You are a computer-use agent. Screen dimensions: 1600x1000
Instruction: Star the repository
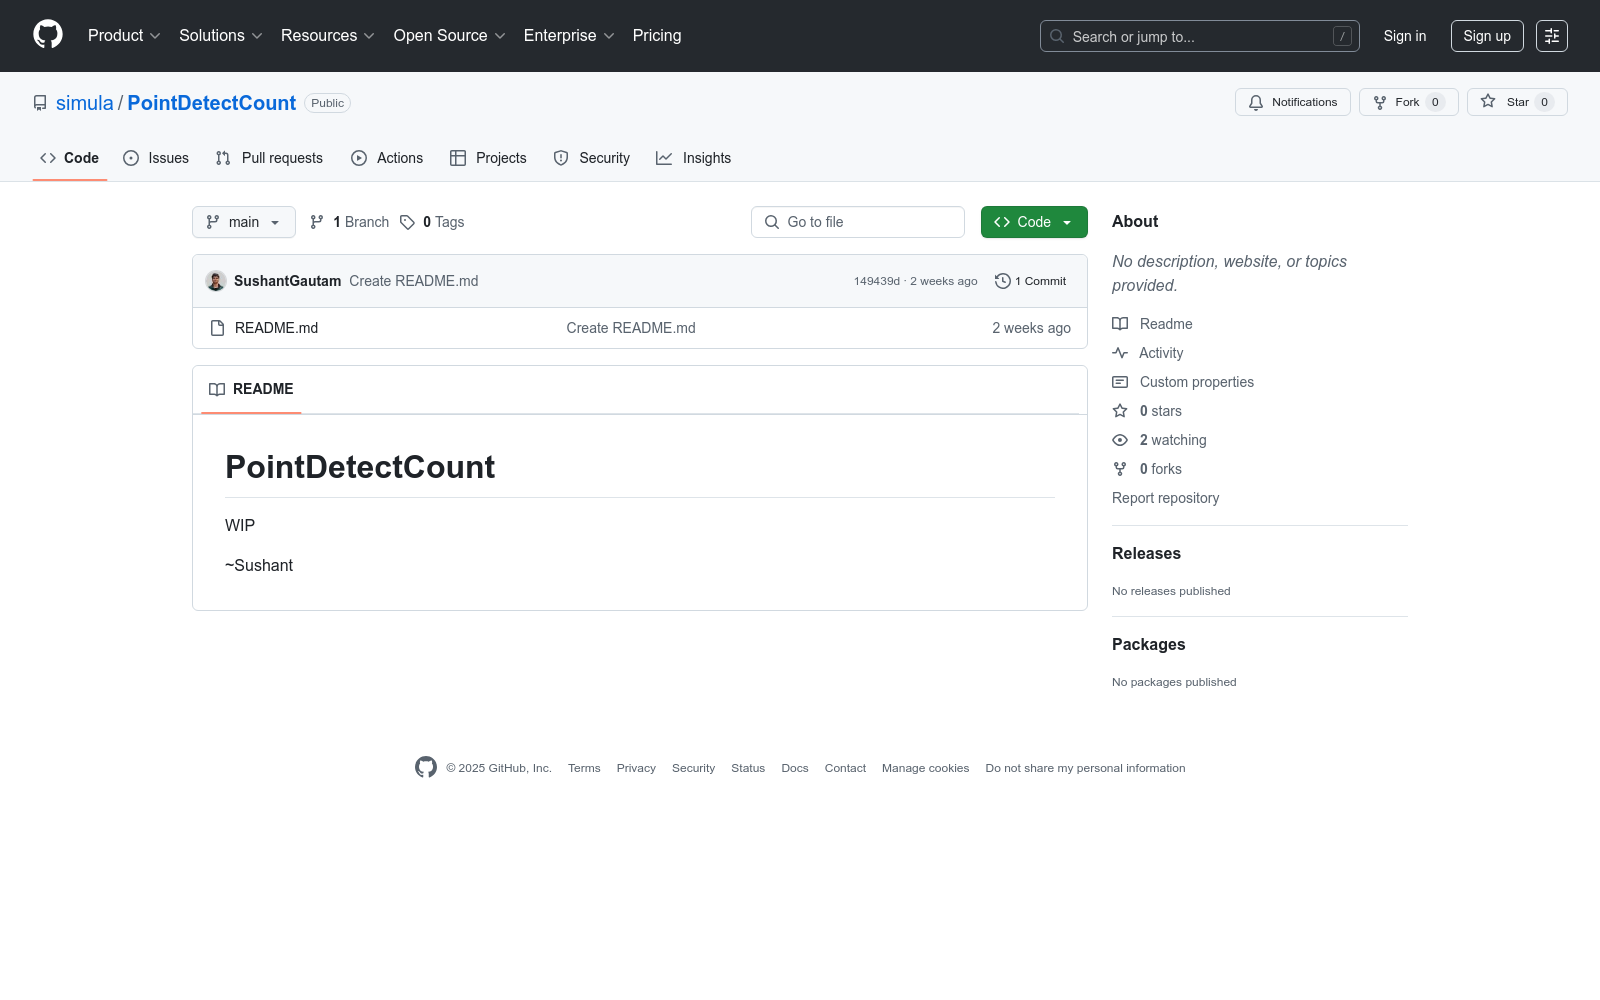pos(1517,102)
